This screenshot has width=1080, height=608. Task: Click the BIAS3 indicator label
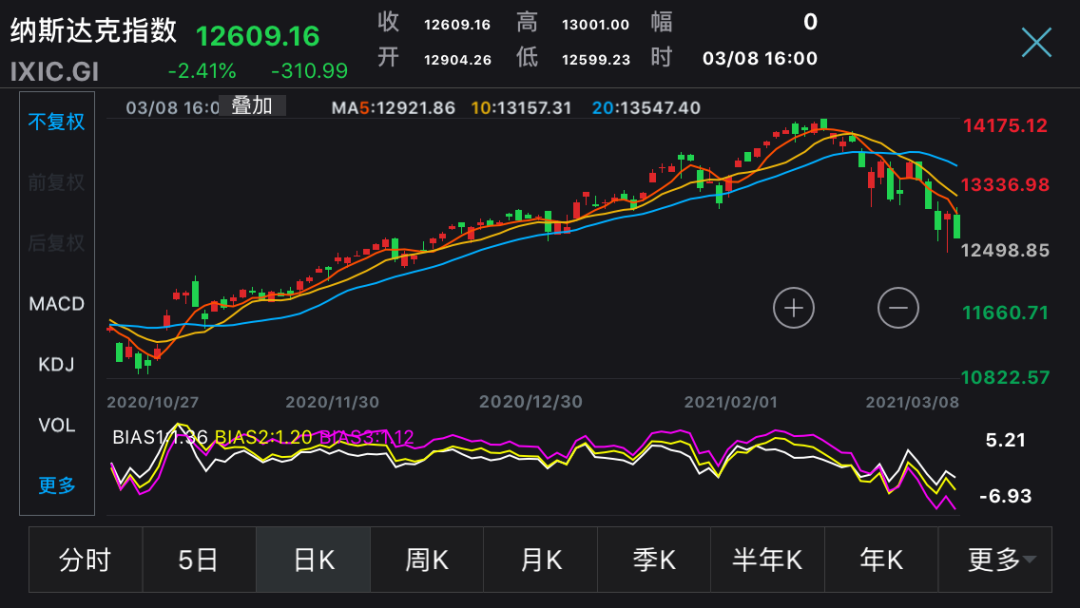[x=366, y=437]
